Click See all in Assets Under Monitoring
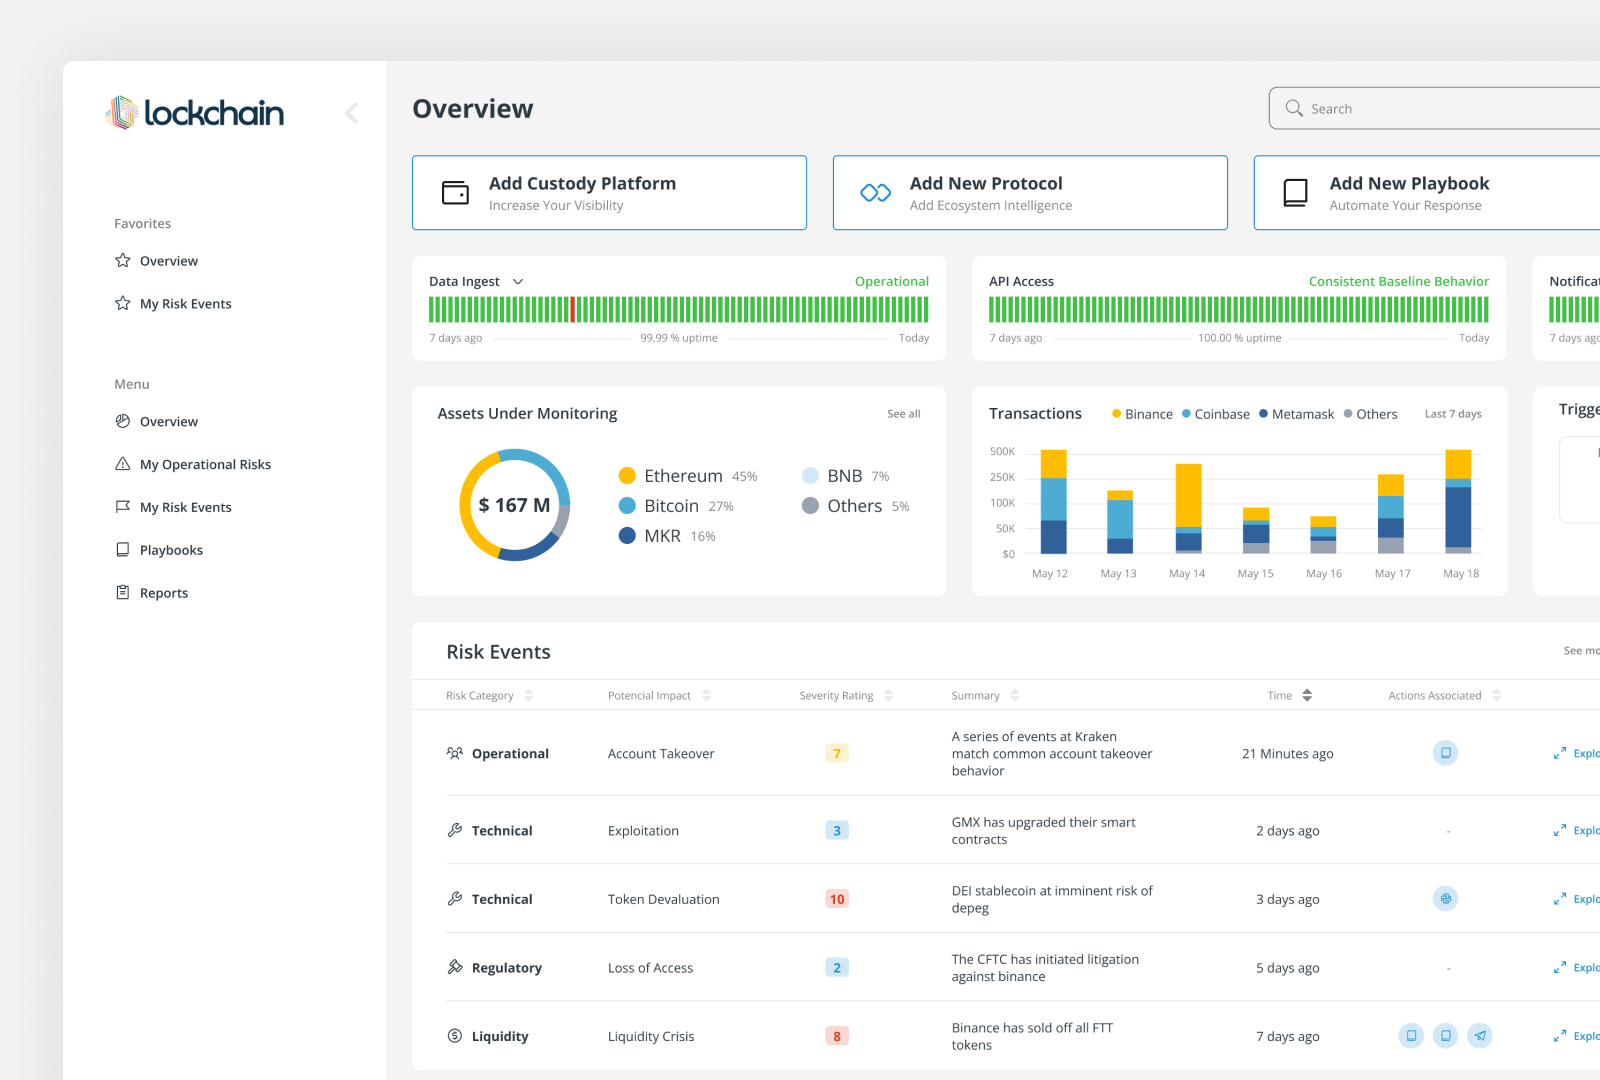Viewport: 1600px width, 1080px height. [903, 413]
